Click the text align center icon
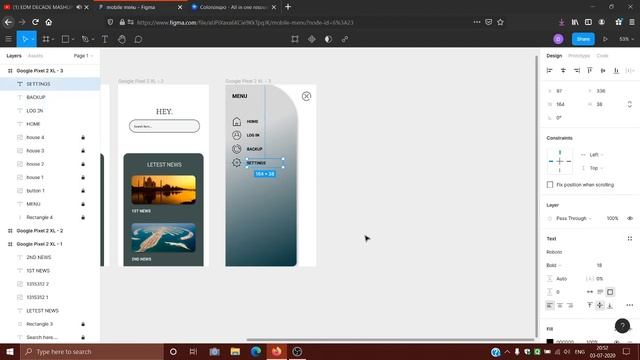Image resolution: width=640 pixels, height=360 pixels. (x=560, y=305)
